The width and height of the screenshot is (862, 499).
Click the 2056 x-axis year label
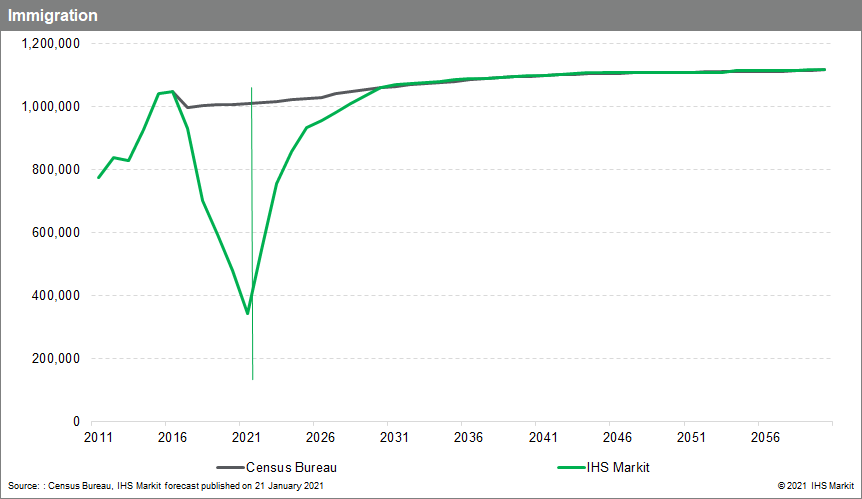coord(765,438)
